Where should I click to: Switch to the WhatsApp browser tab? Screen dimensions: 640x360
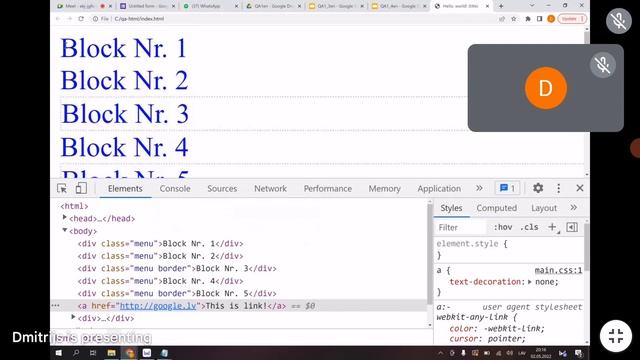click(210, 6)
